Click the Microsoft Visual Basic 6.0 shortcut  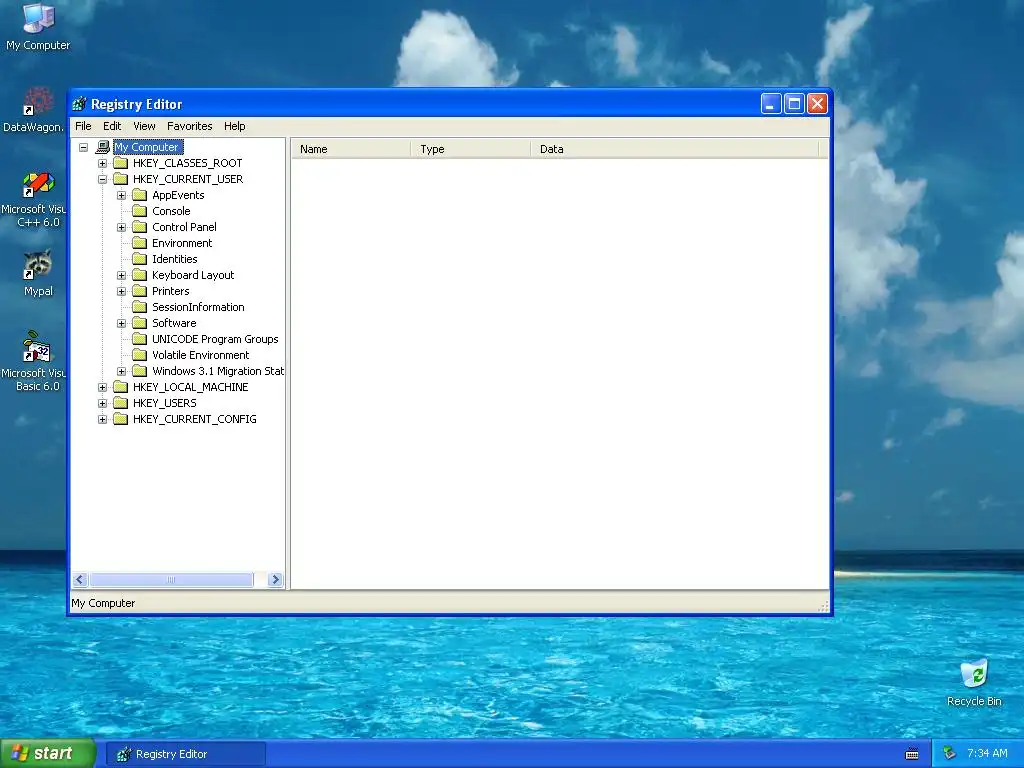(34, 361)
